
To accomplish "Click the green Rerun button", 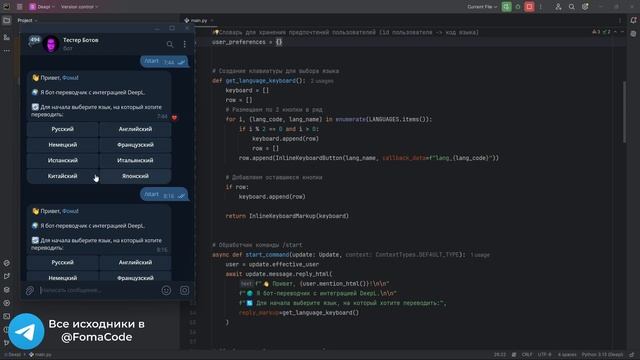I will point(507,7).
